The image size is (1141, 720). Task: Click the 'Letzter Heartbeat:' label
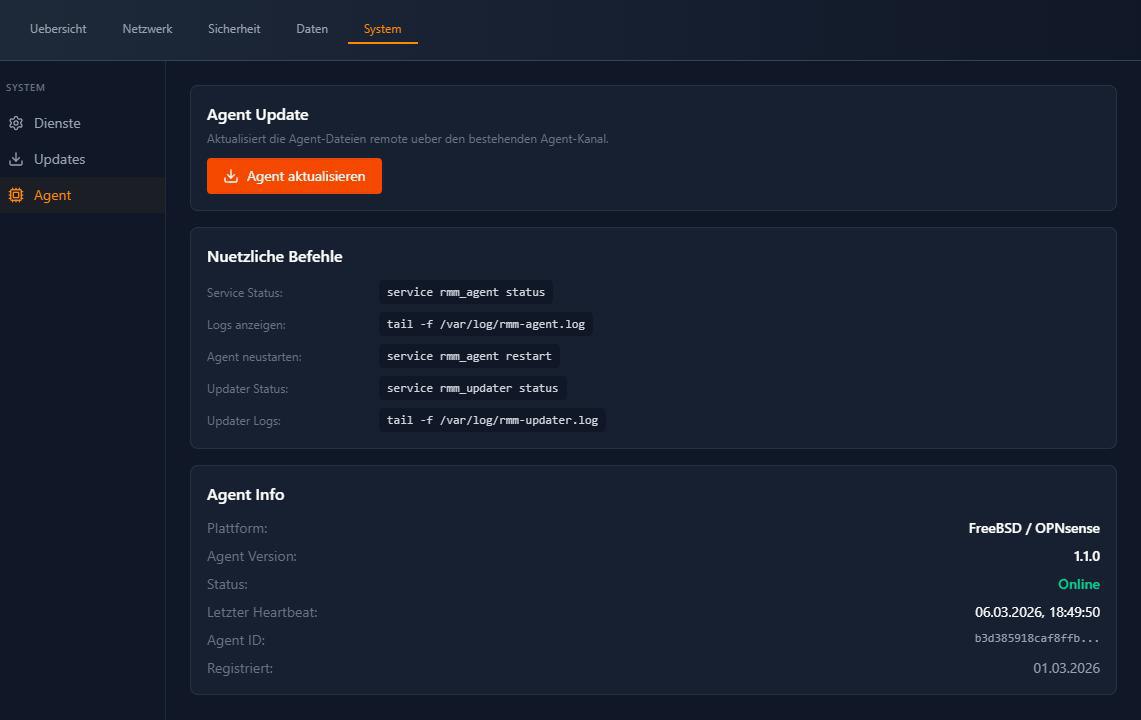262,612
